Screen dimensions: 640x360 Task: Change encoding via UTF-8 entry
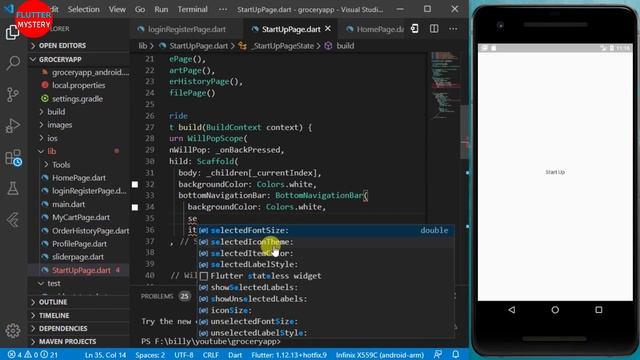pos(184,355)
